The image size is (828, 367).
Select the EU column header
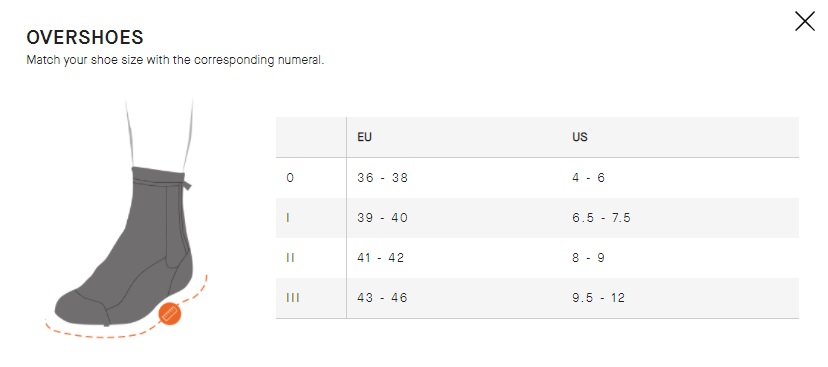point(364,137)
